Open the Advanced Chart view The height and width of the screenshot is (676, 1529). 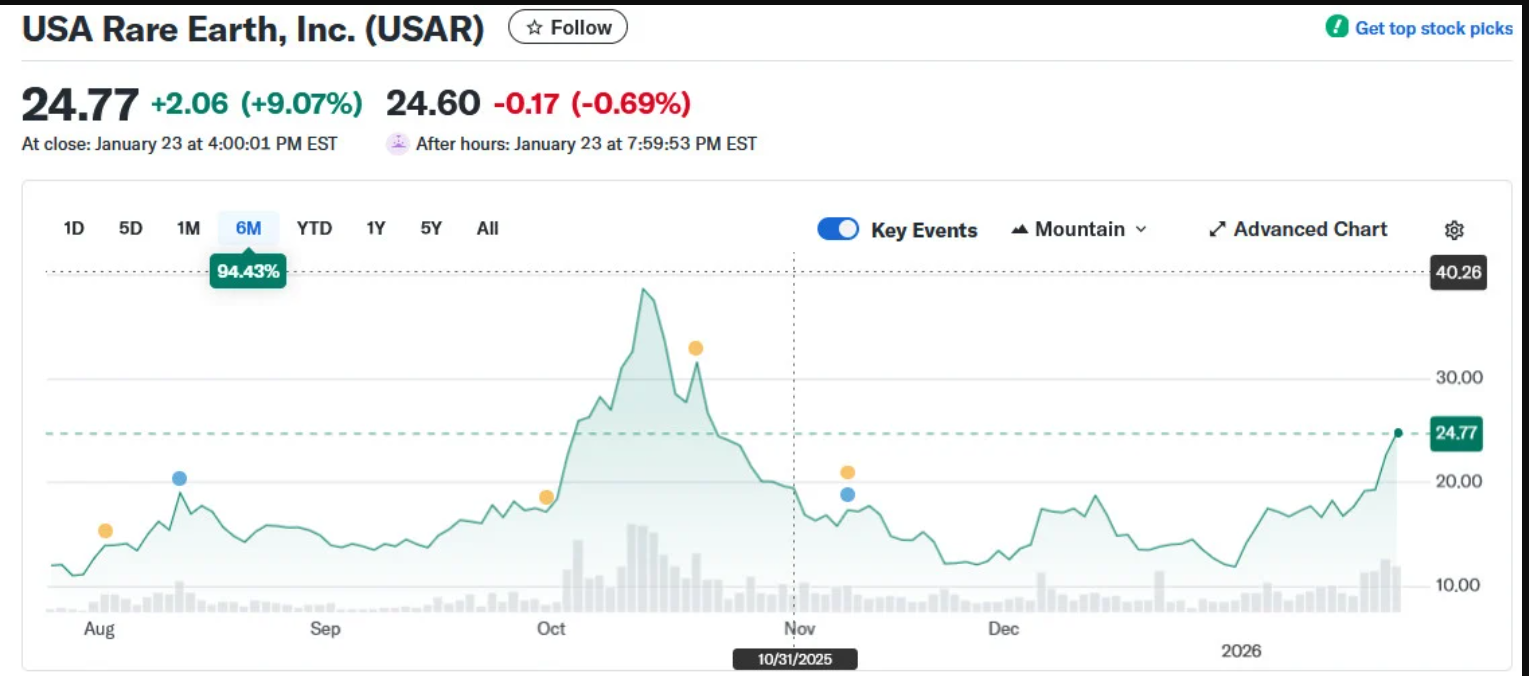point(1298,230)
